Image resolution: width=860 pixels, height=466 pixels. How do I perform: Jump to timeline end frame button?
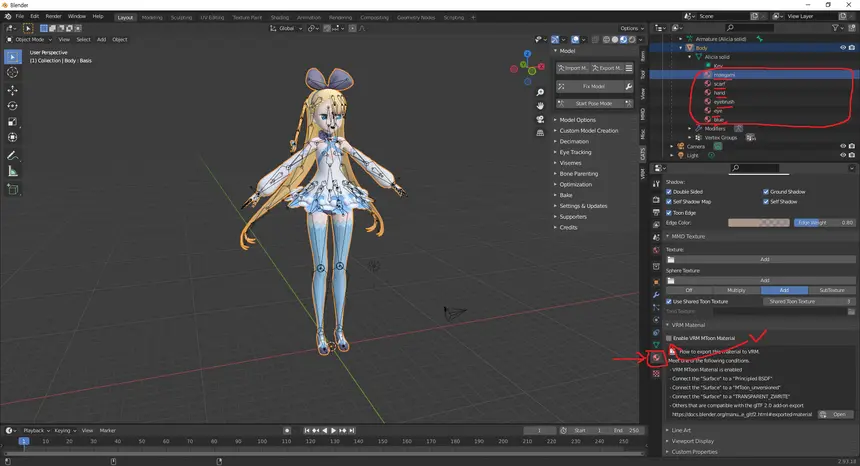(x=352, y=430)
